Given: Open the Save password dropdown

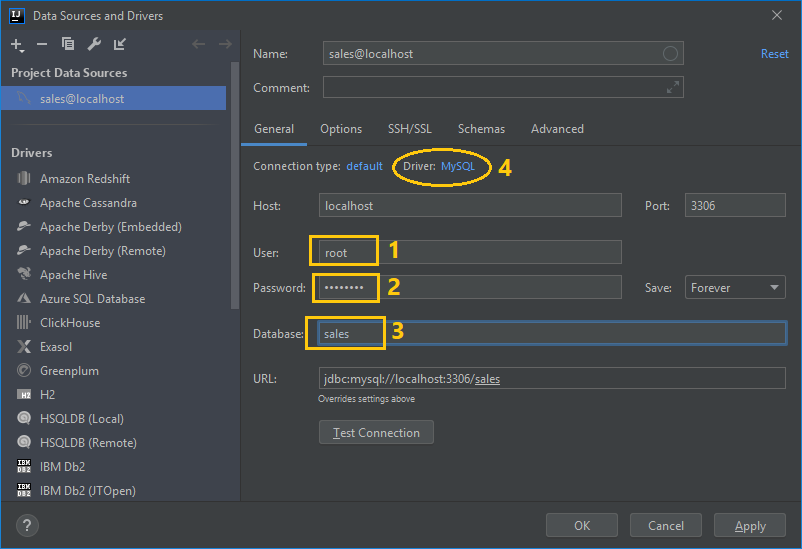Looking at the screenshot, I should 735,288.
